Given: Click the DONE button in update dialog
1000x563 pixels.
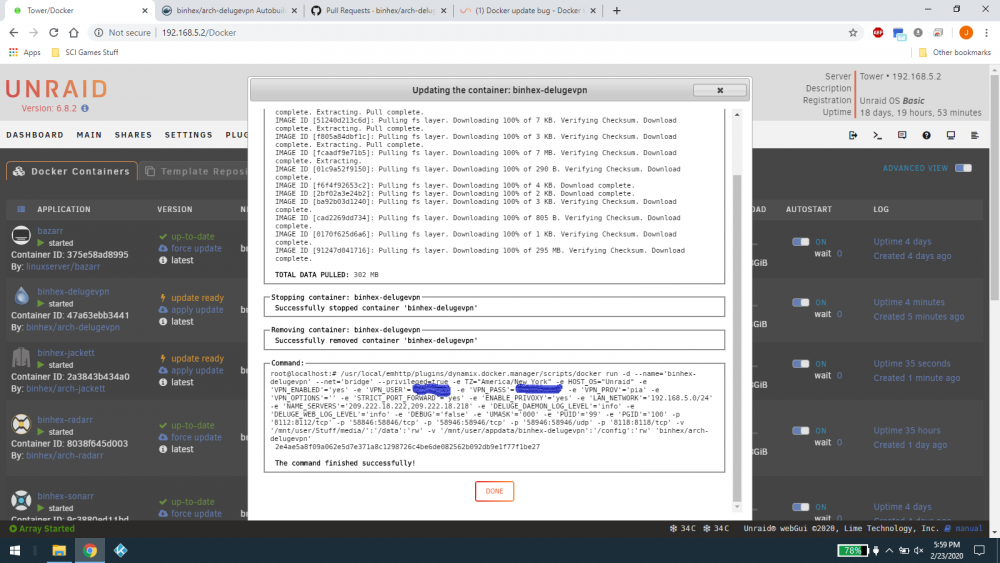Looking at the screenshot, I should [x=494, y=491].
